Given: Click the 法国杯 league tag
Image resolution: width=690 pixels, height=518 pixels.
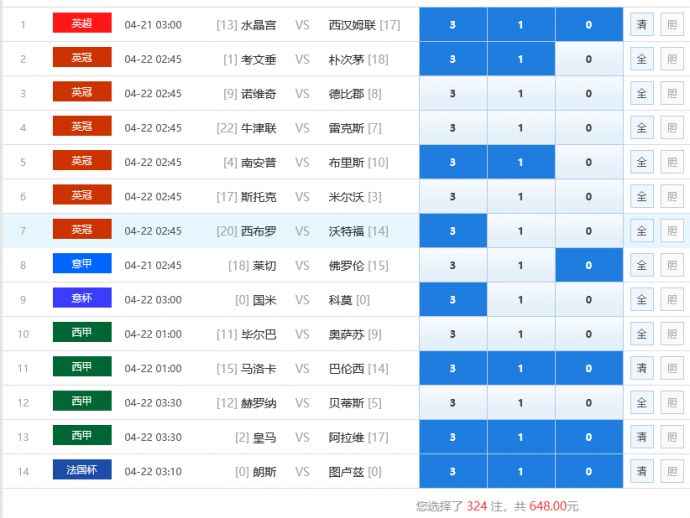Looking at the screenshot, I should (x=82, y=470).
